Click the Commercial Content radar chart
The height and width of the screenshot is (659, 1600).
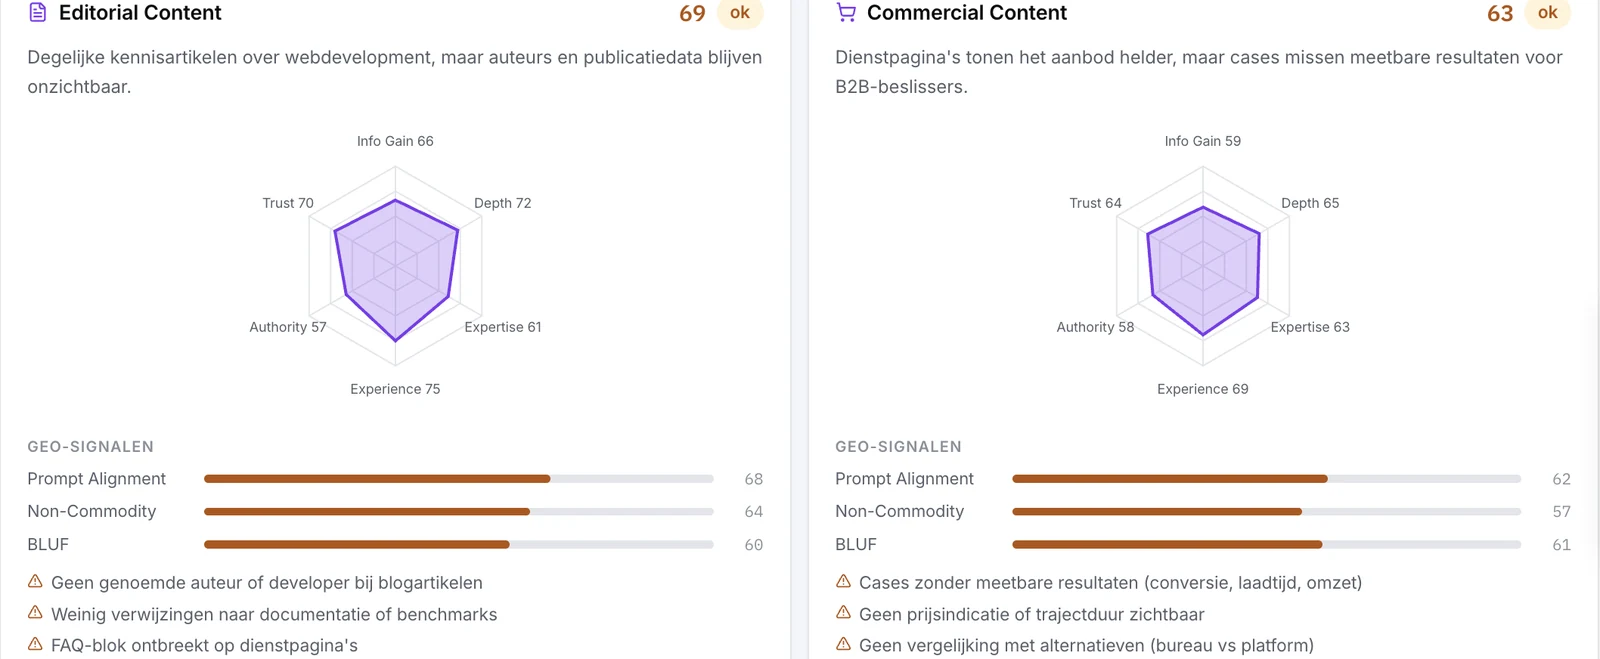click(1203, 266)
